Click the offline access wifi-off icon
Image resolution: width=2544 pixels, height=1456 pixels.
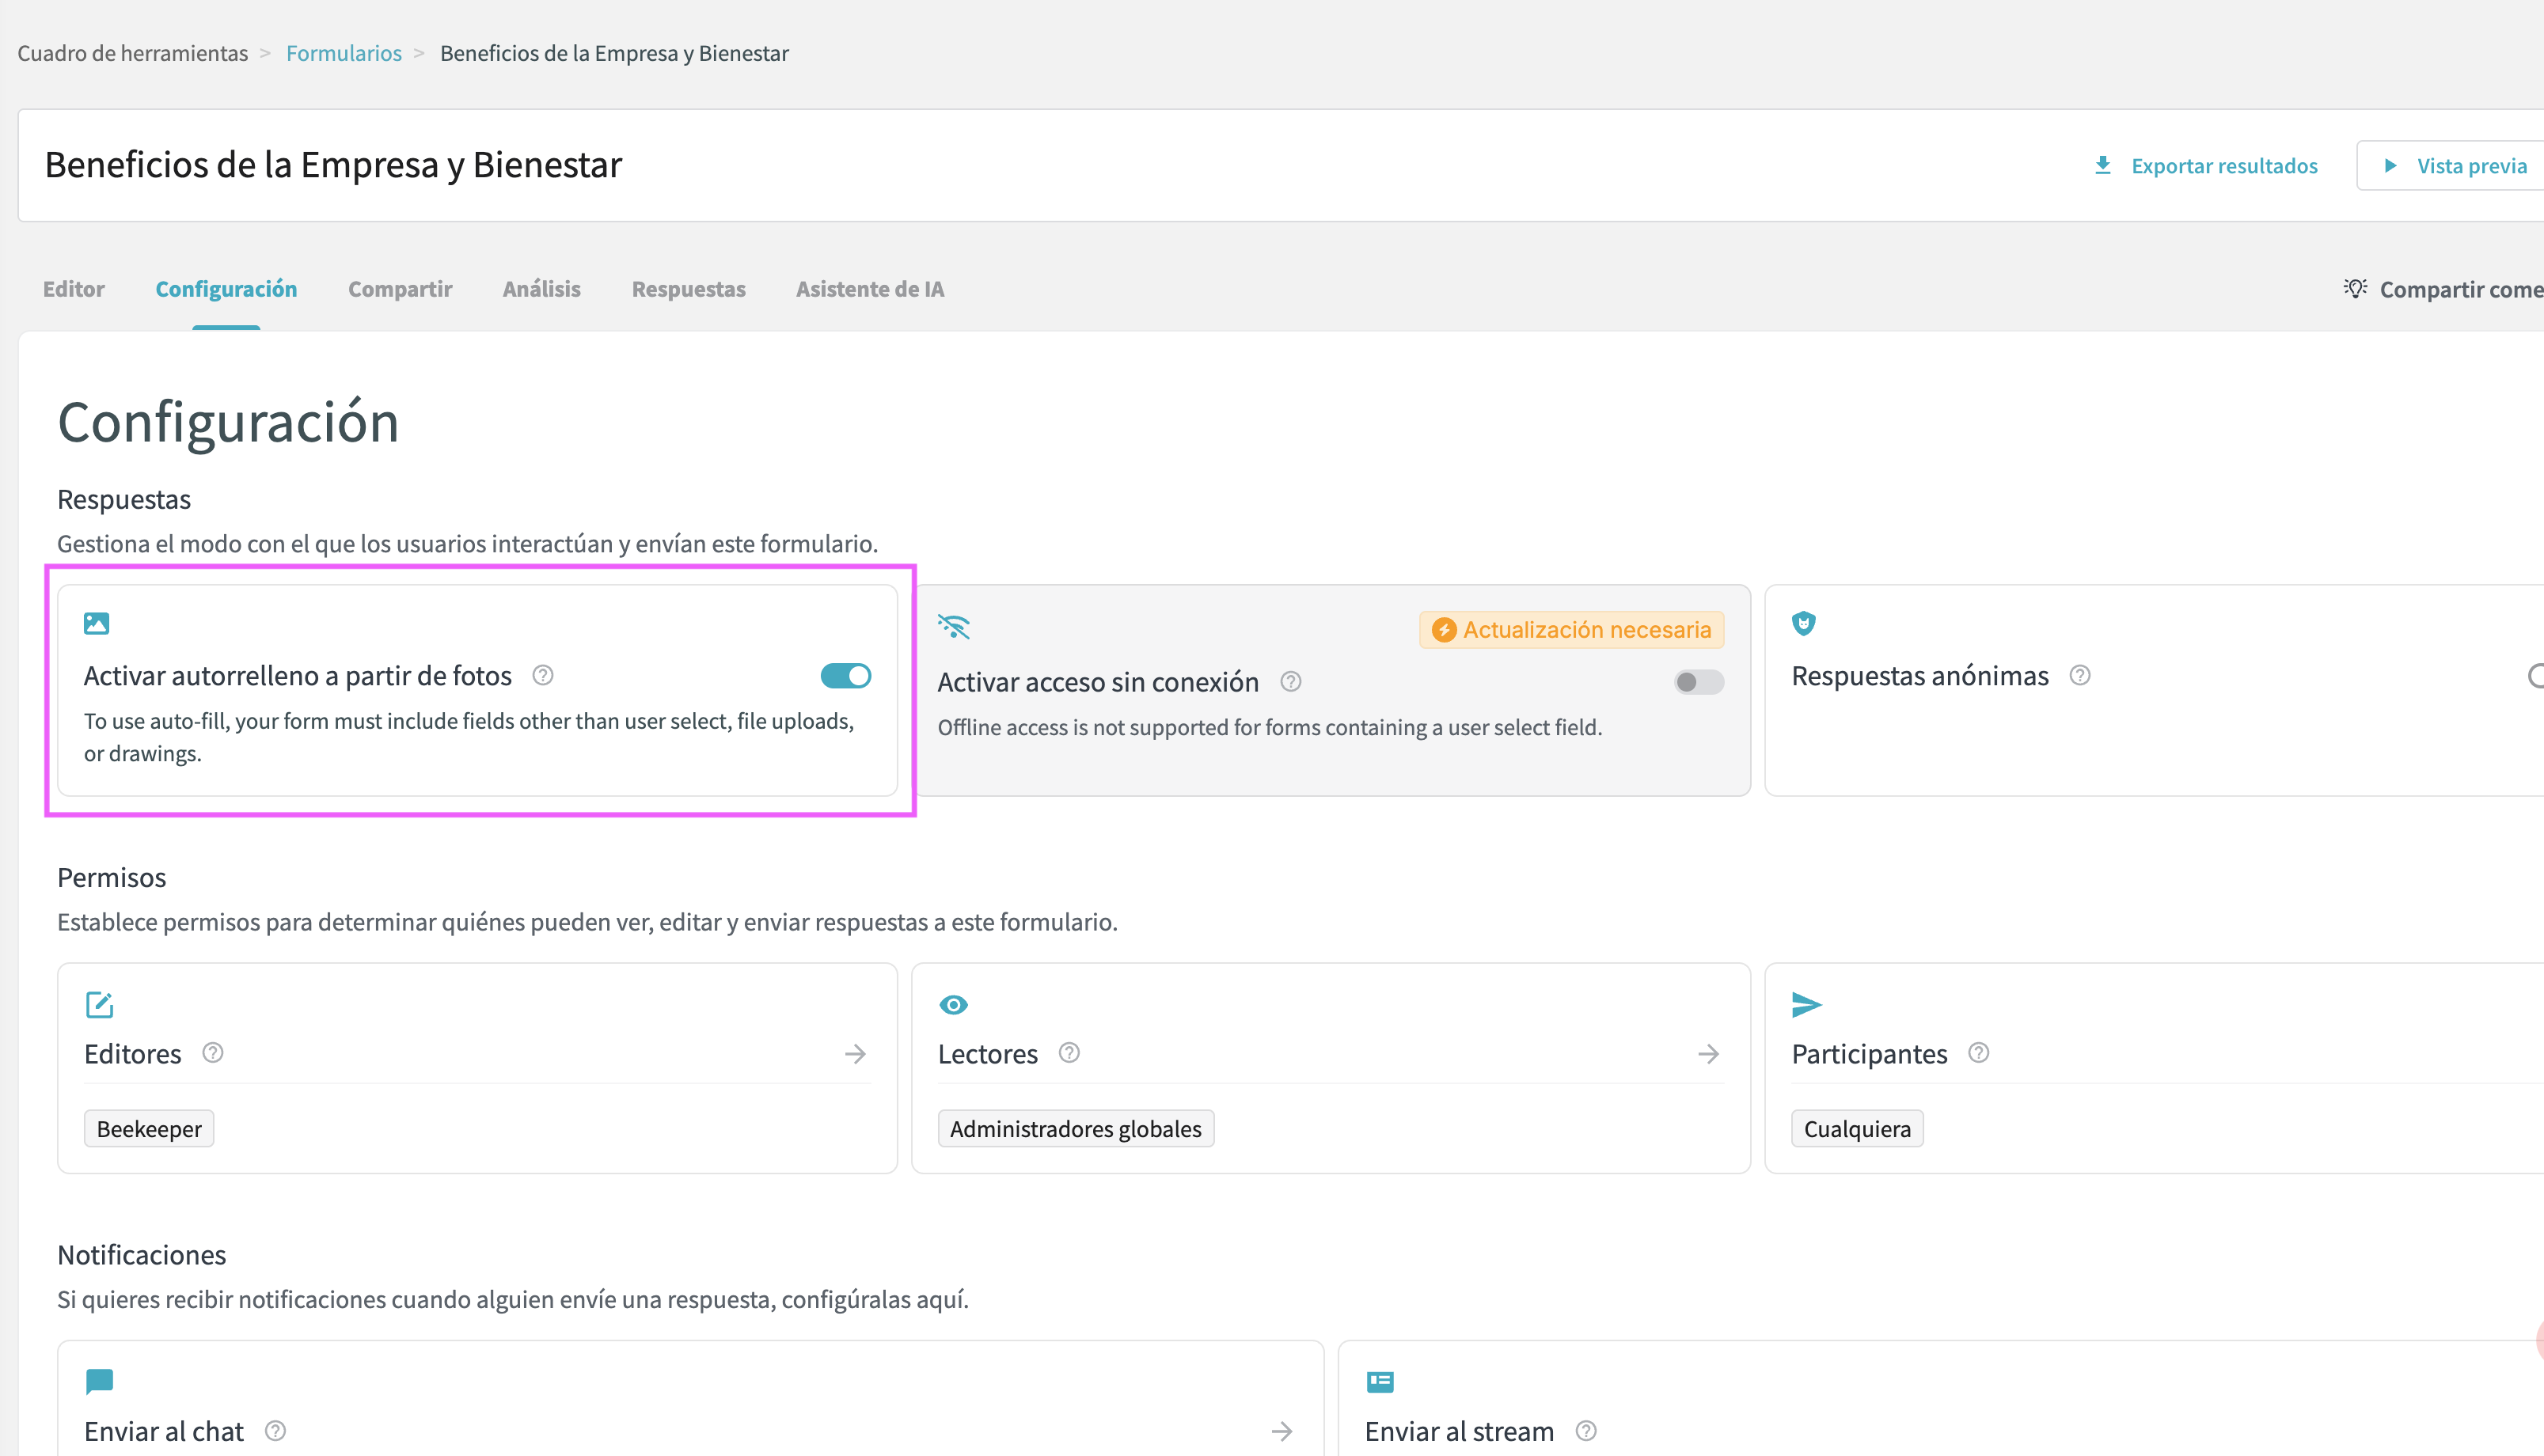[954, 626]
